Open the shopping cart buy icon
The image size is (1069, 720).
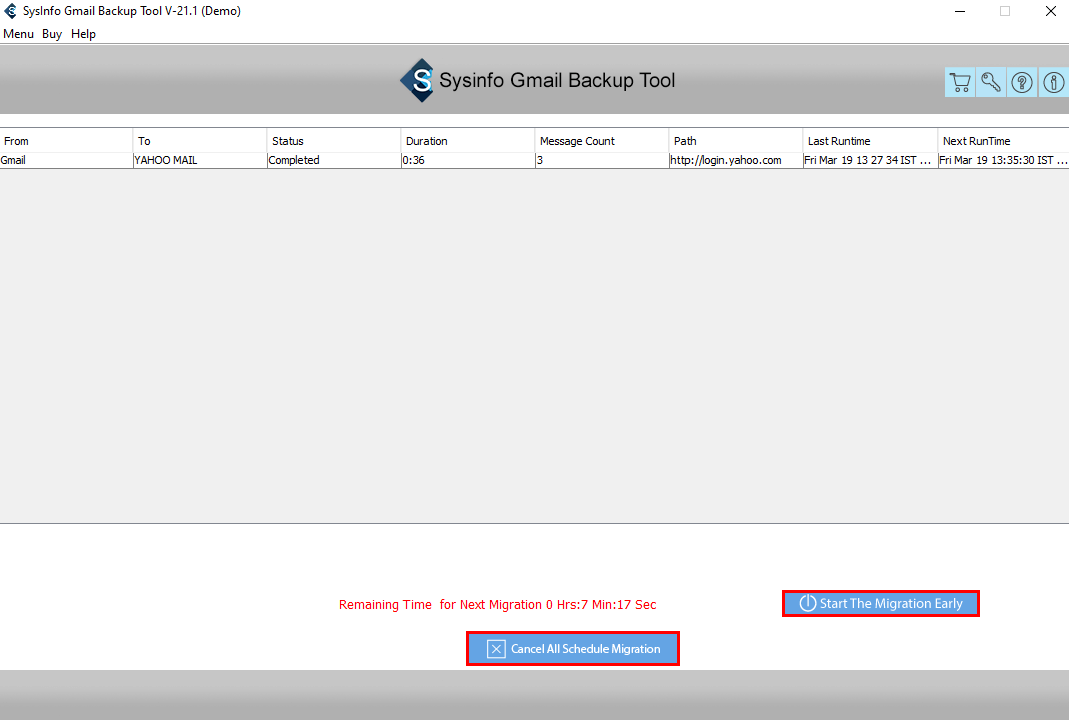960,82
